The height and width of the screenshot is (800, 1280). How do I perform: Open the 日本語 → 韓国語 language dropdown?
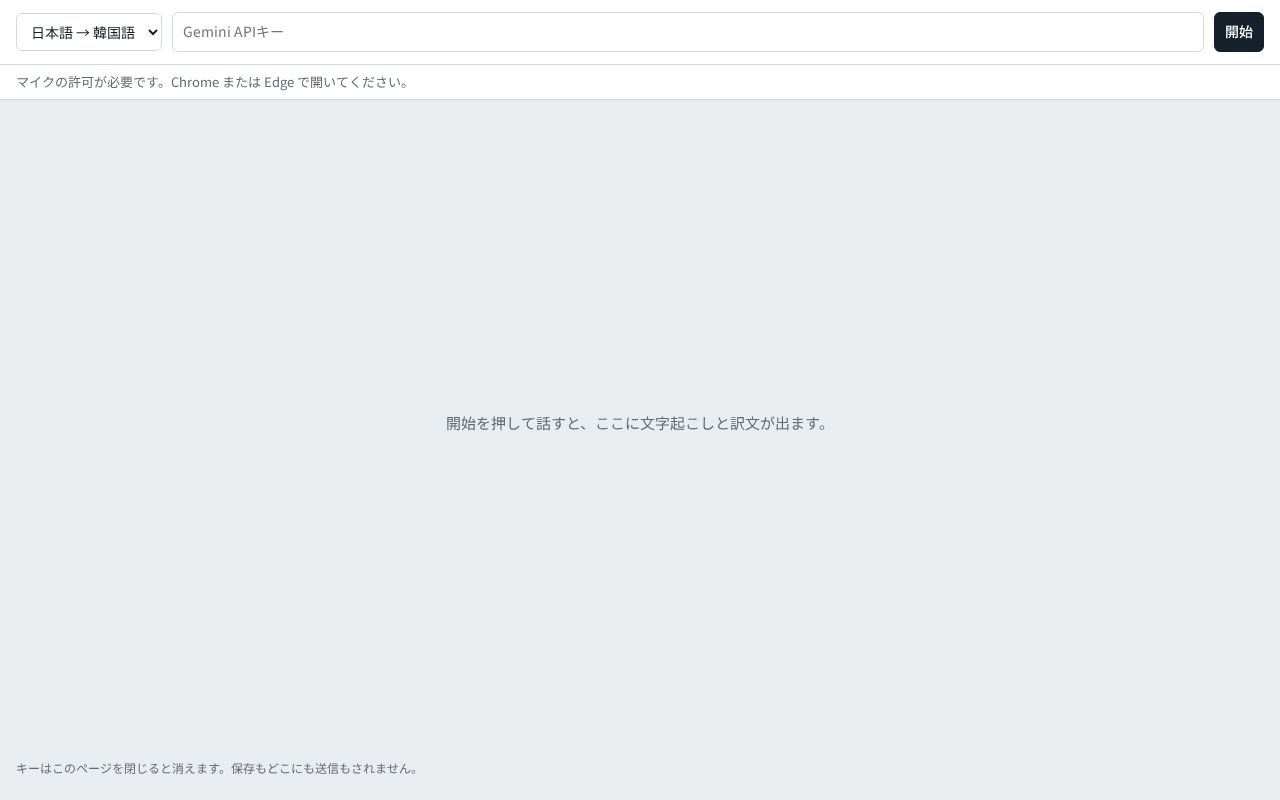(x=89, y=32)
